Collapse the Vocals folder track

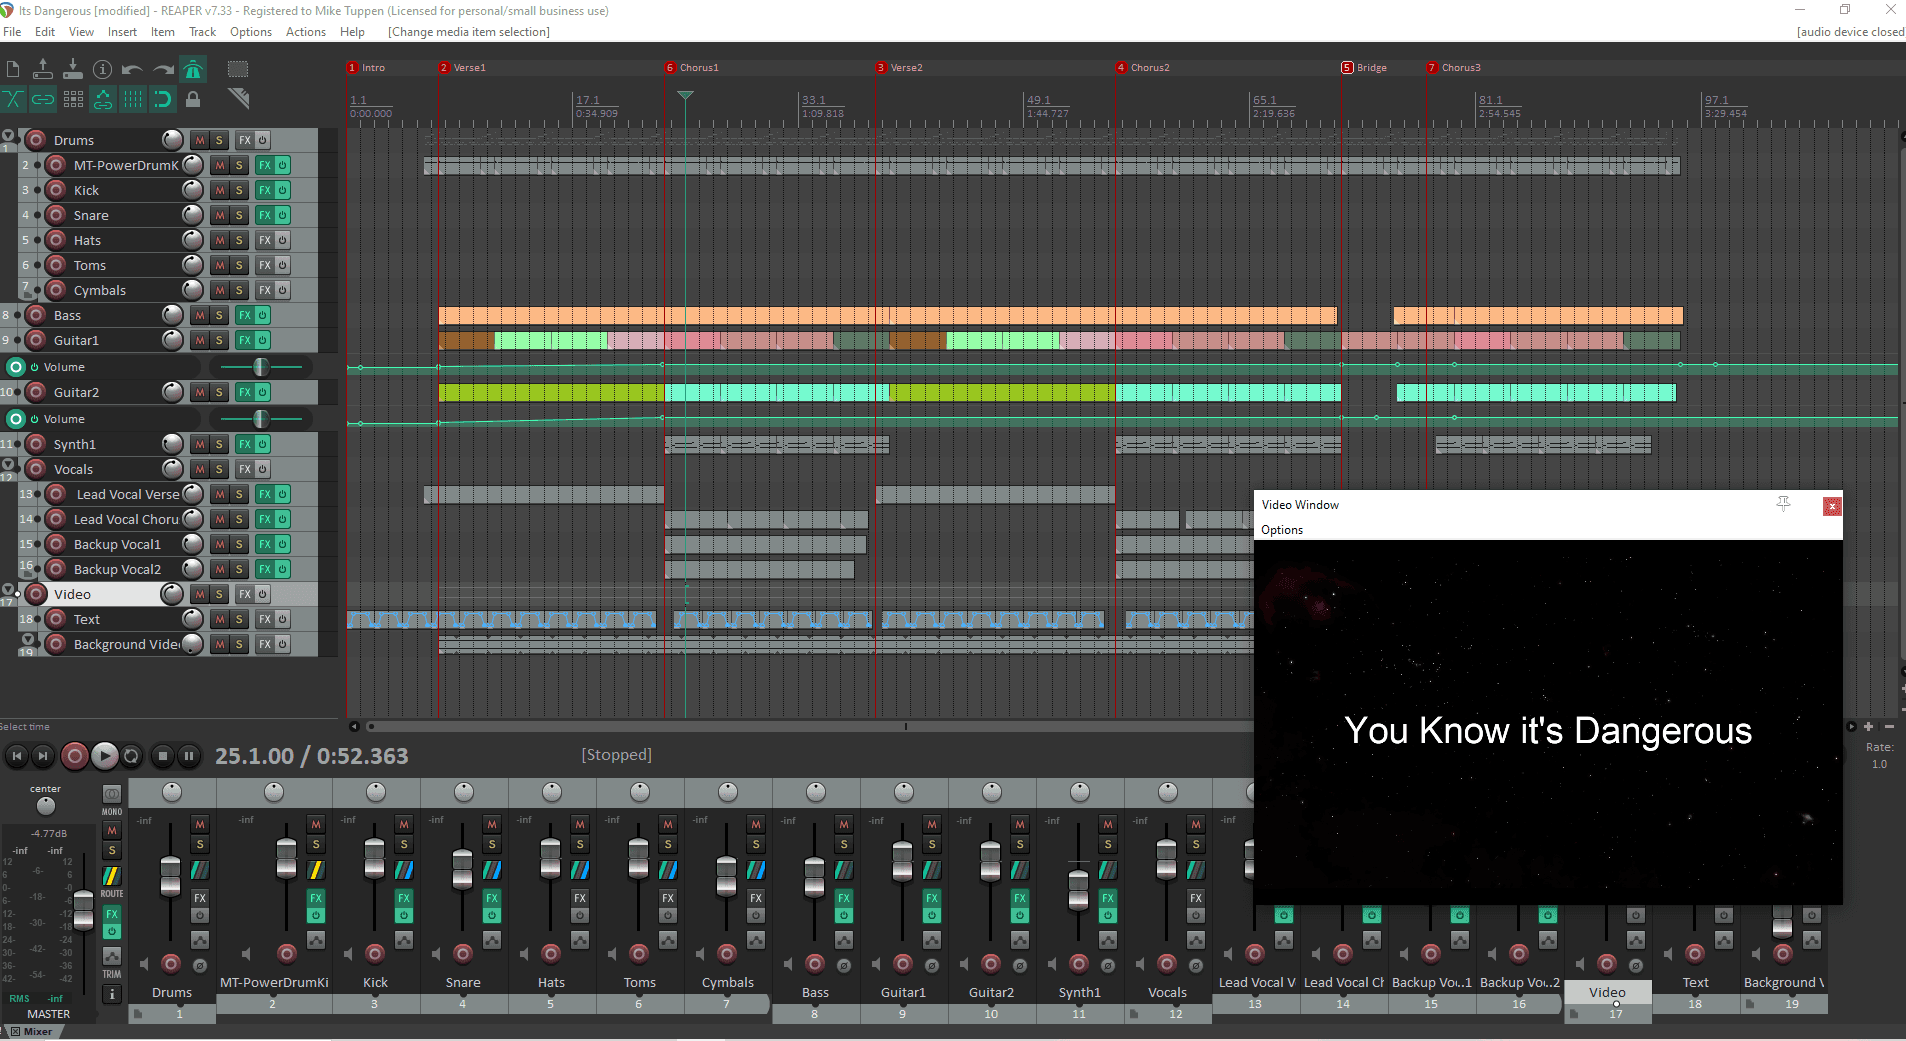(8, 464)
